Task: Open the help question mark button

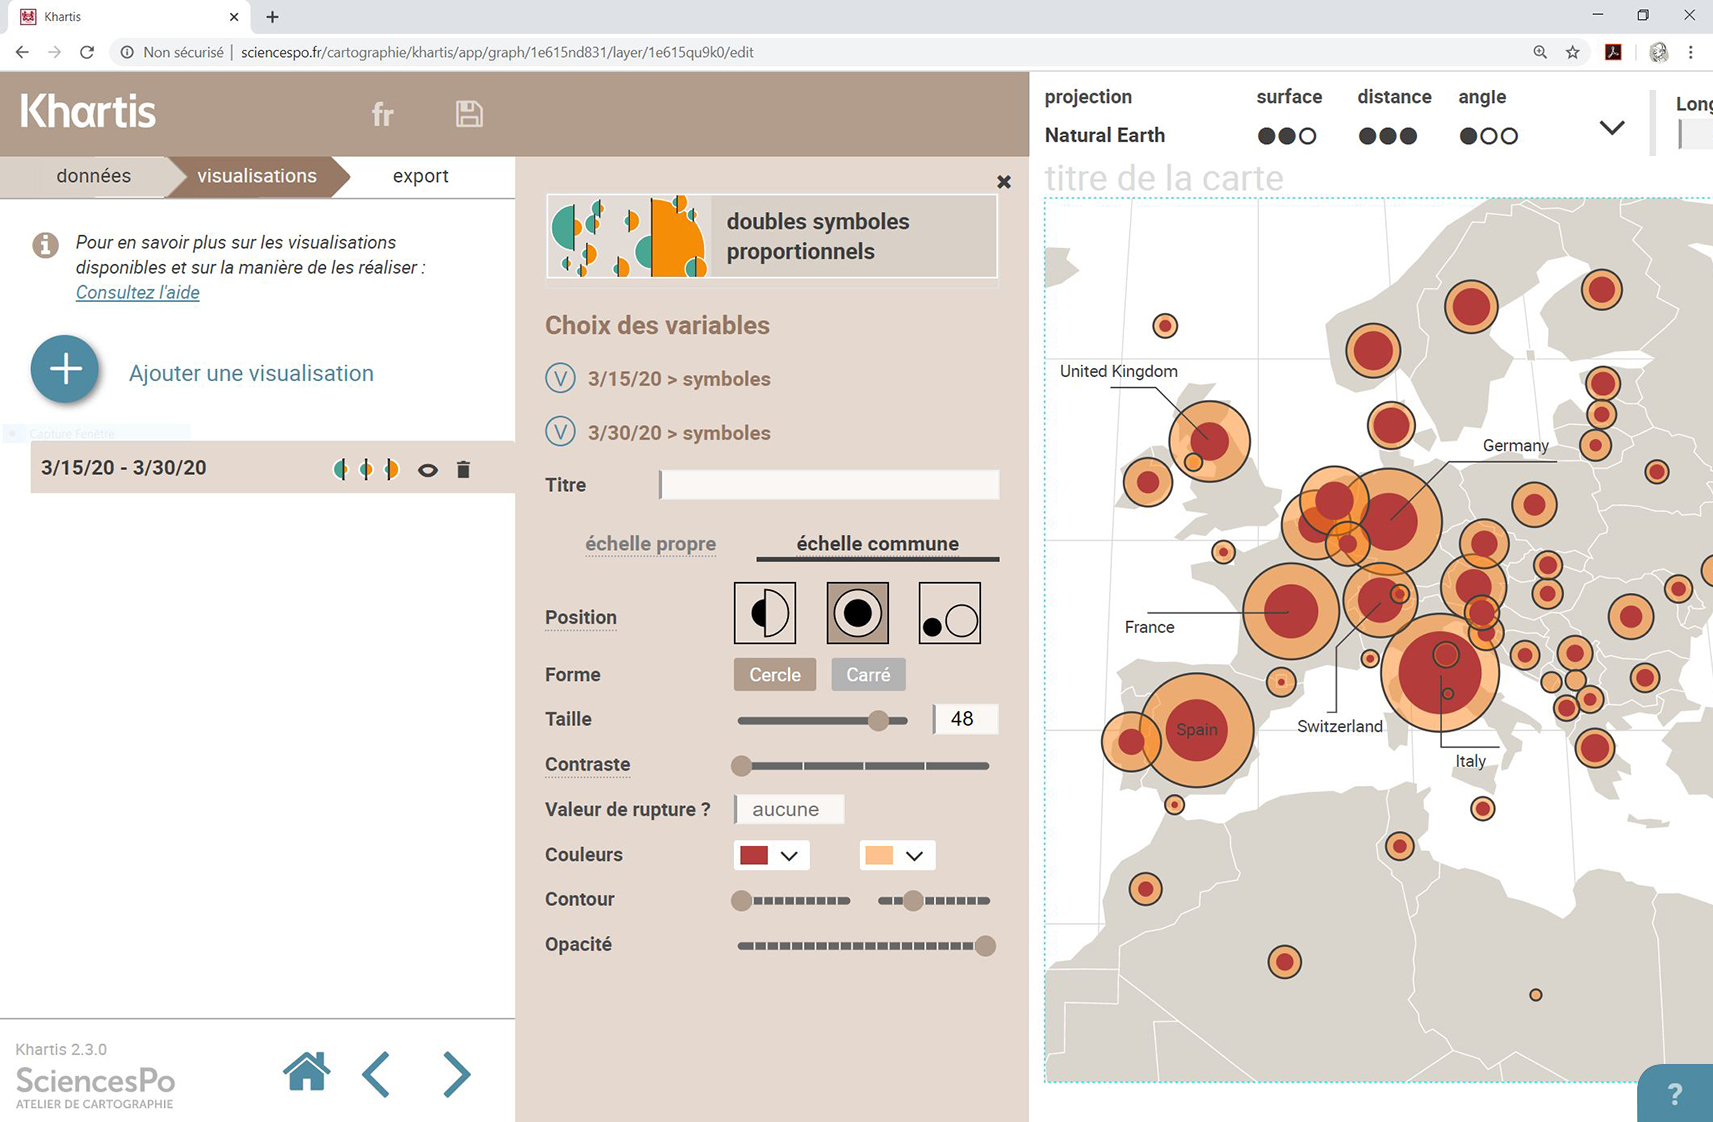Action: tap(1675, 1094)
